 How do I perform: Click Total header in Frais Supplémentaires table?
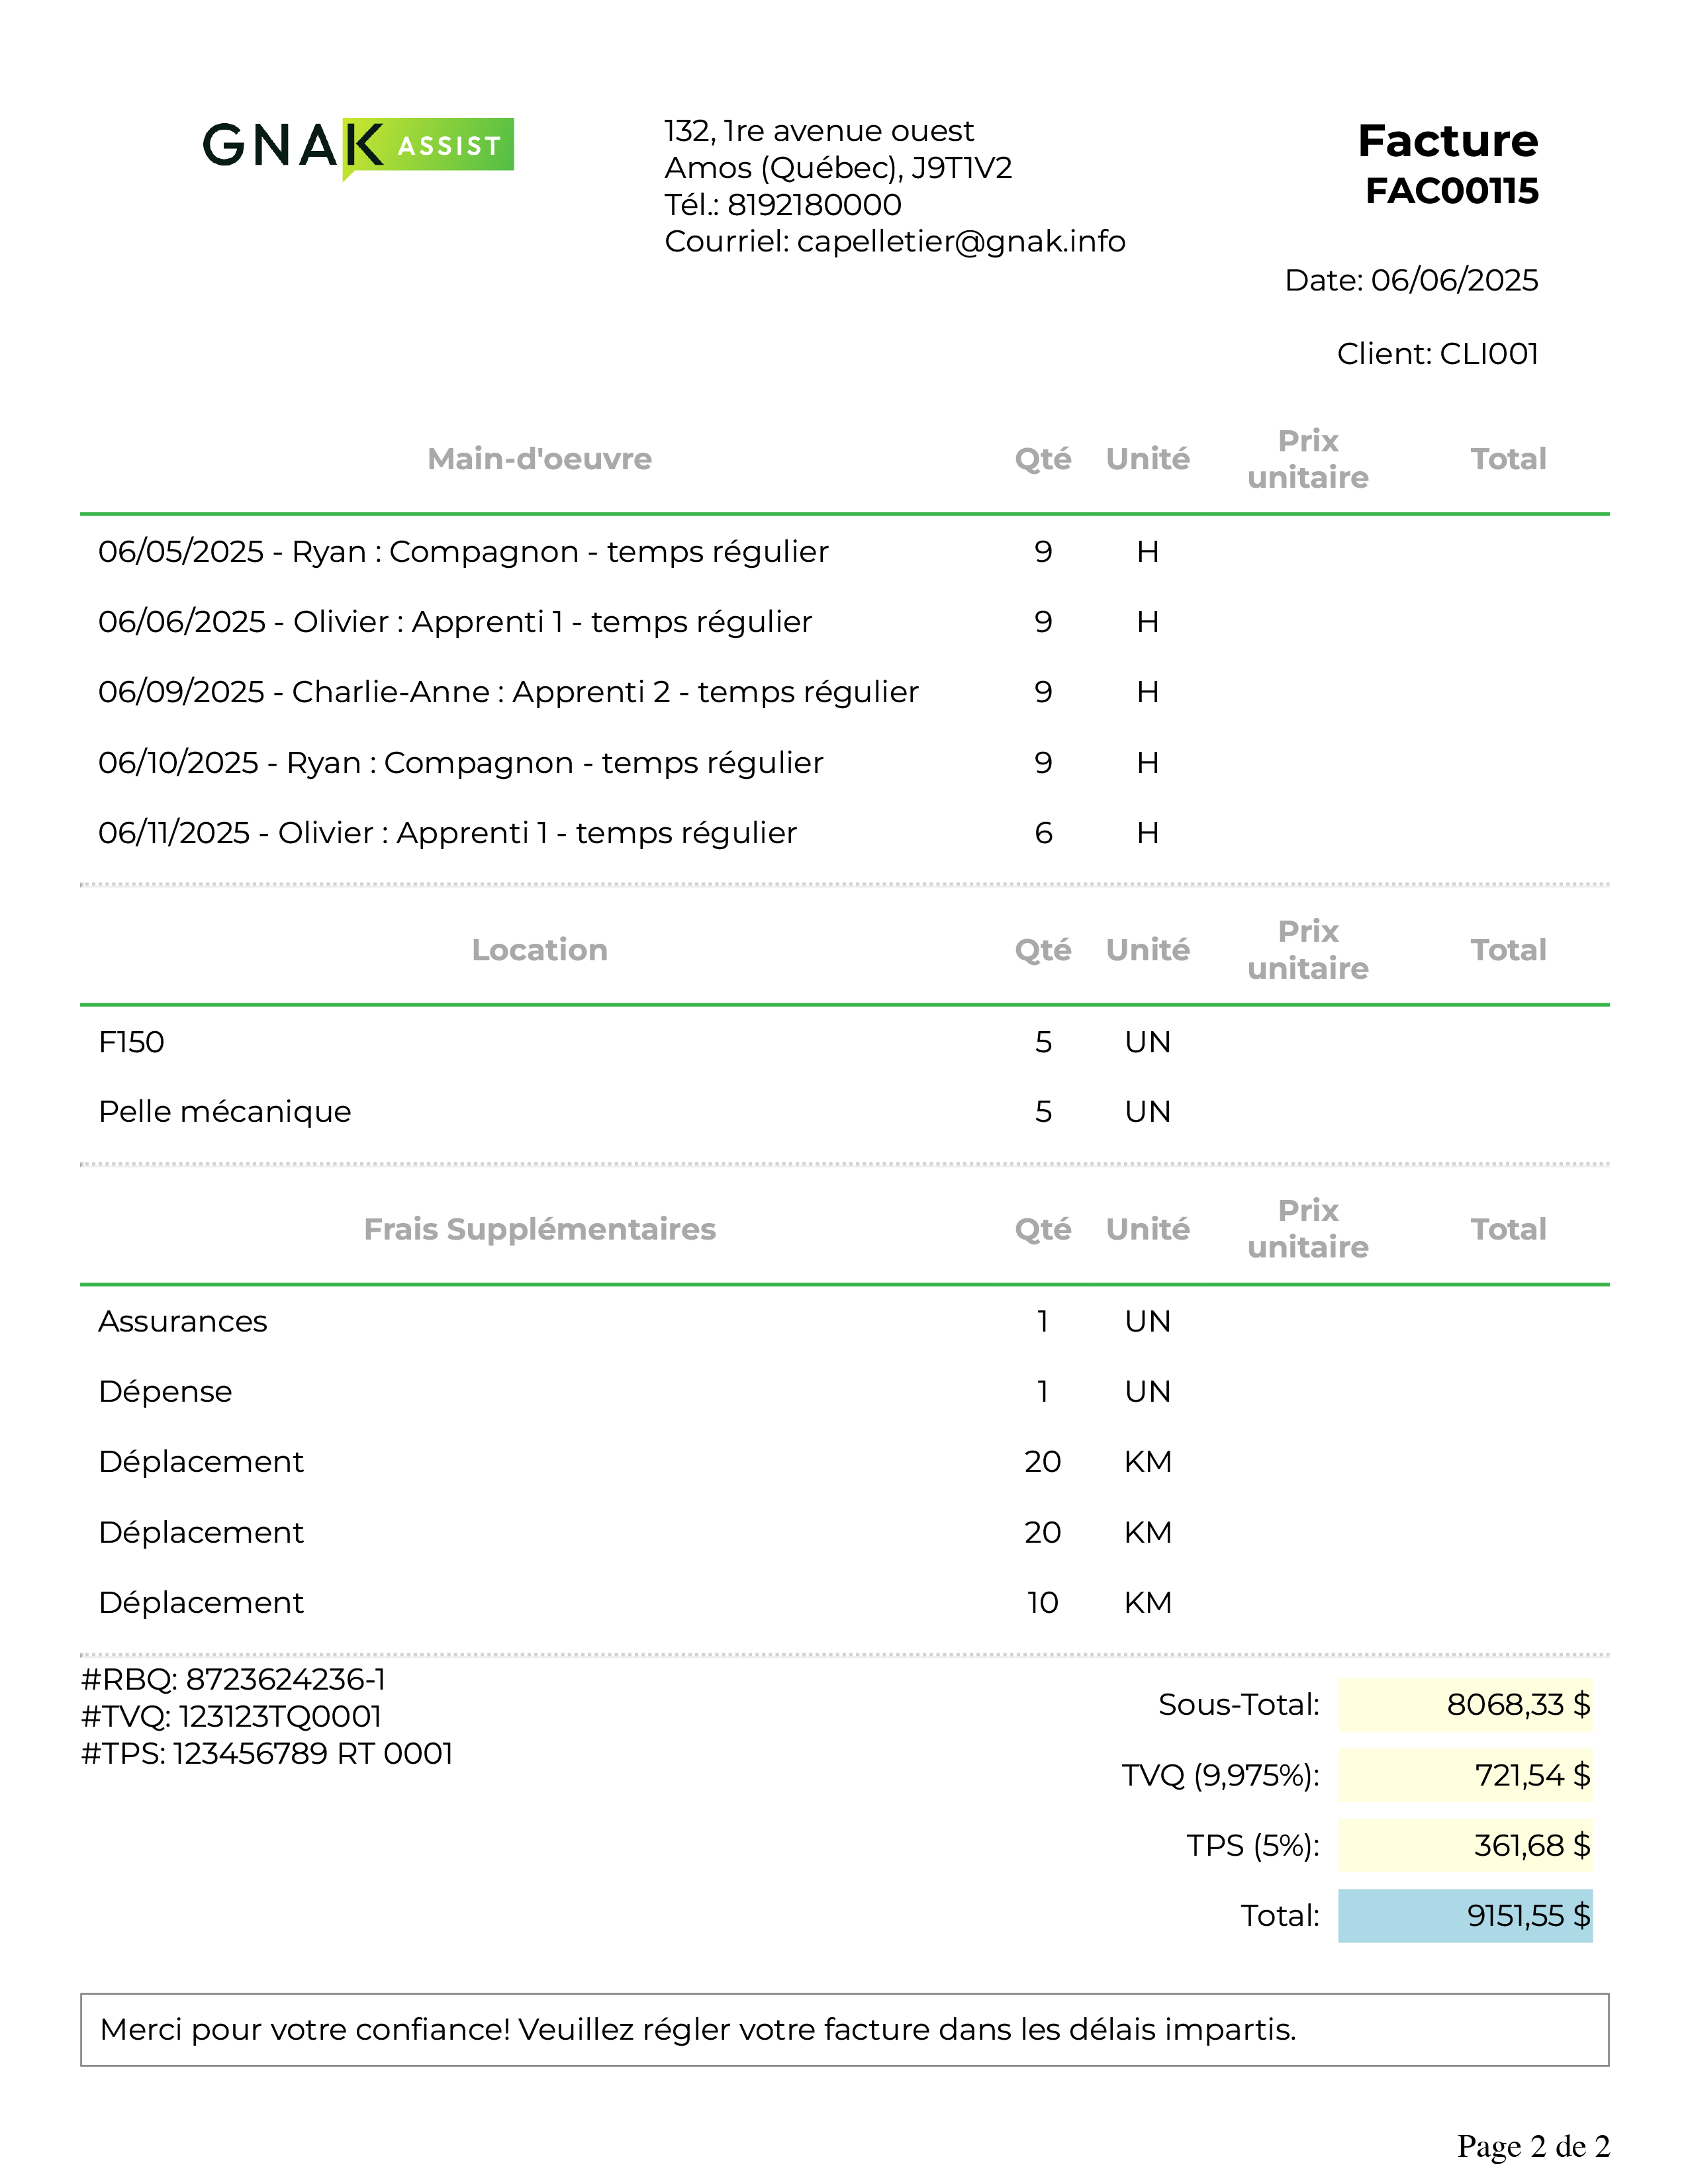point(1508,1229)
